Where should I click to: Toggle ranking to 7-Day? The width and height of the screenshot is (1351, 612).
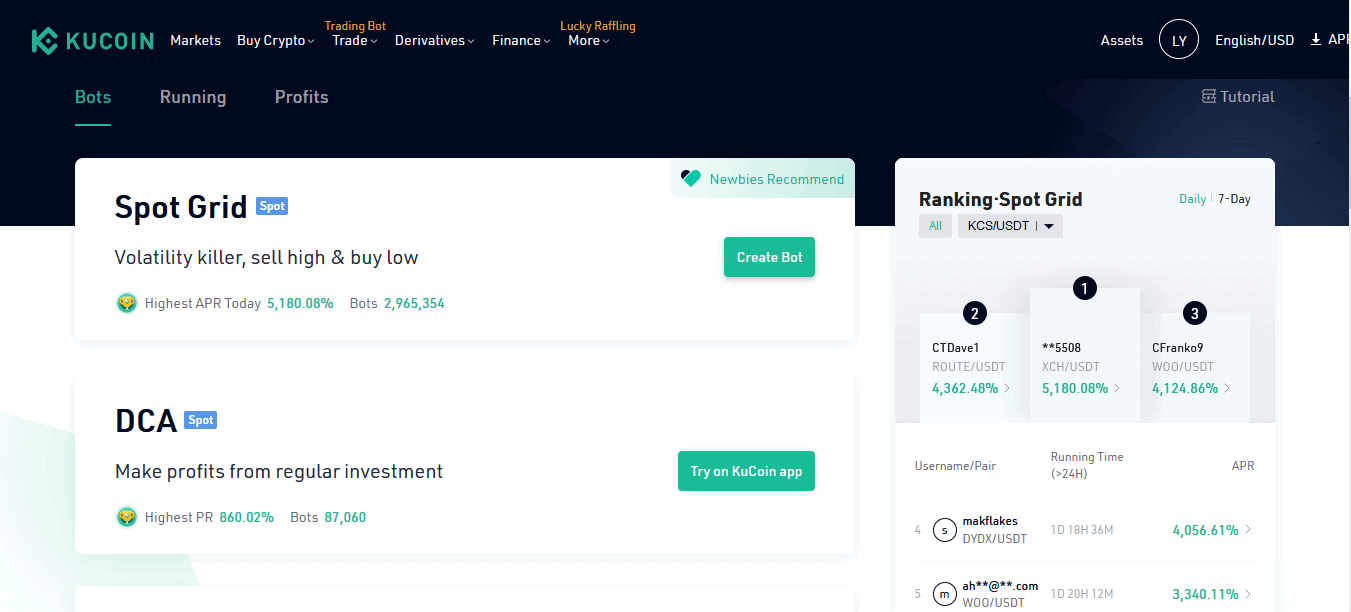pos(1234,199)
